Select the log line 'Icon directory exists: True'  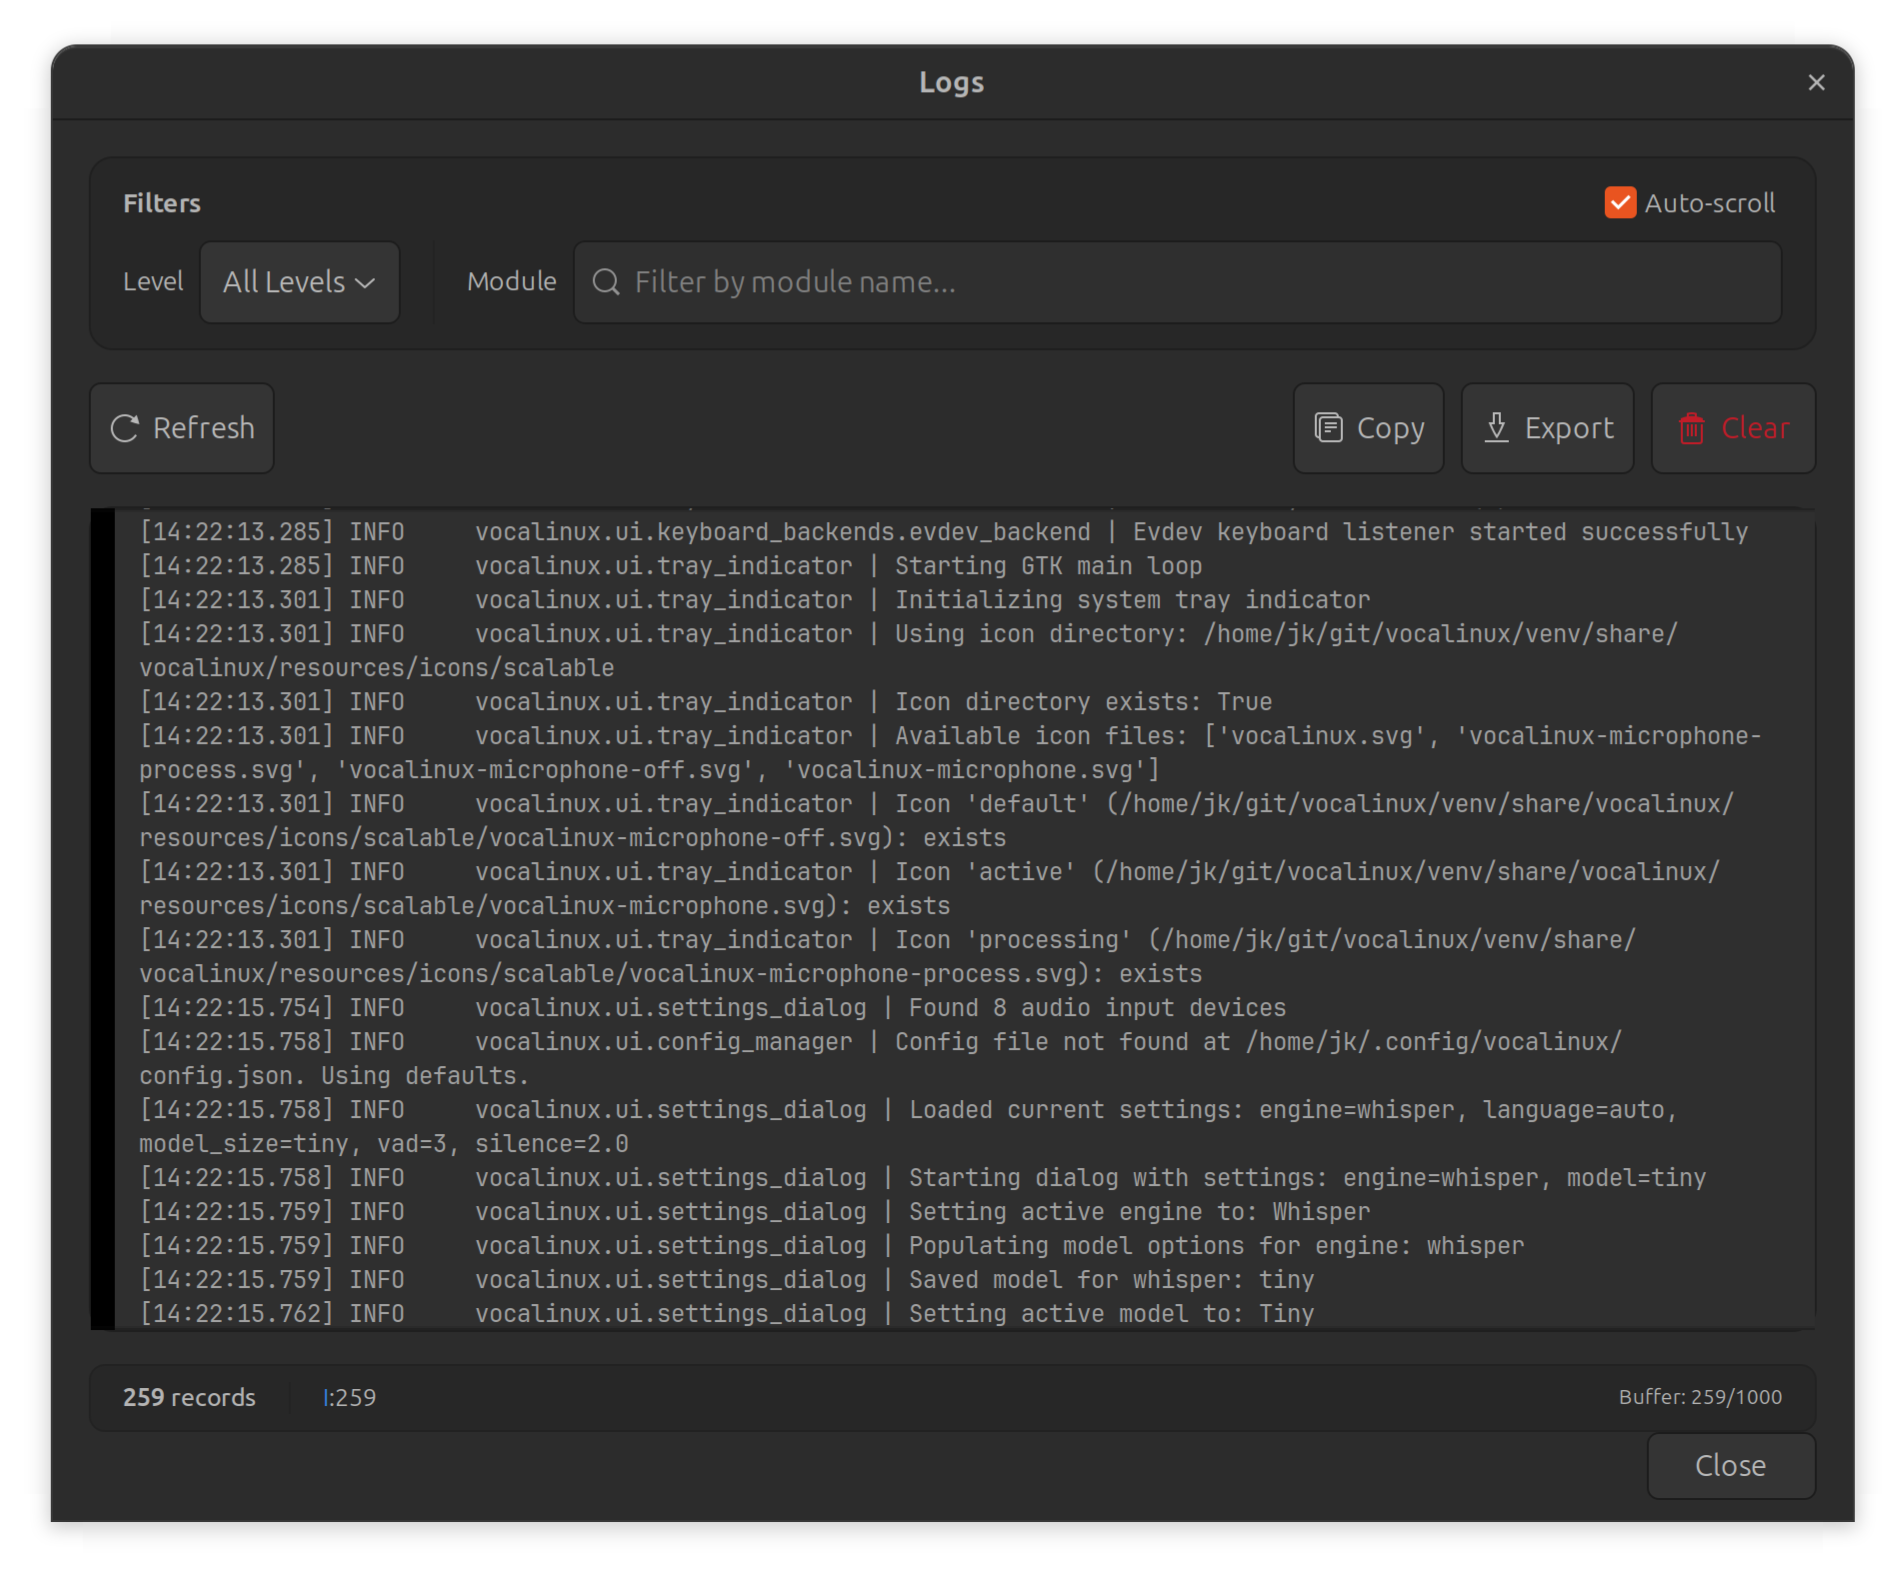pos(706,702)
